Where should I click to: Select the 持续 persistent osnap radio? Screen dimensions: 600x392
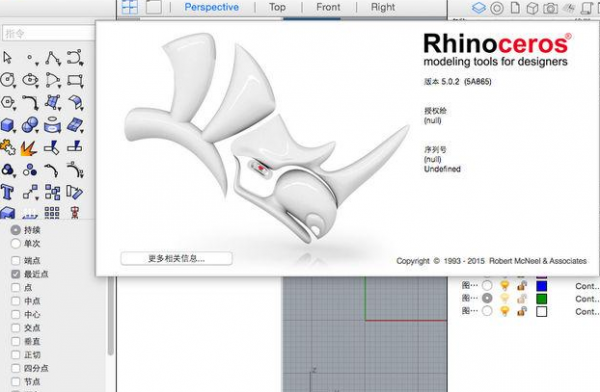16,230
